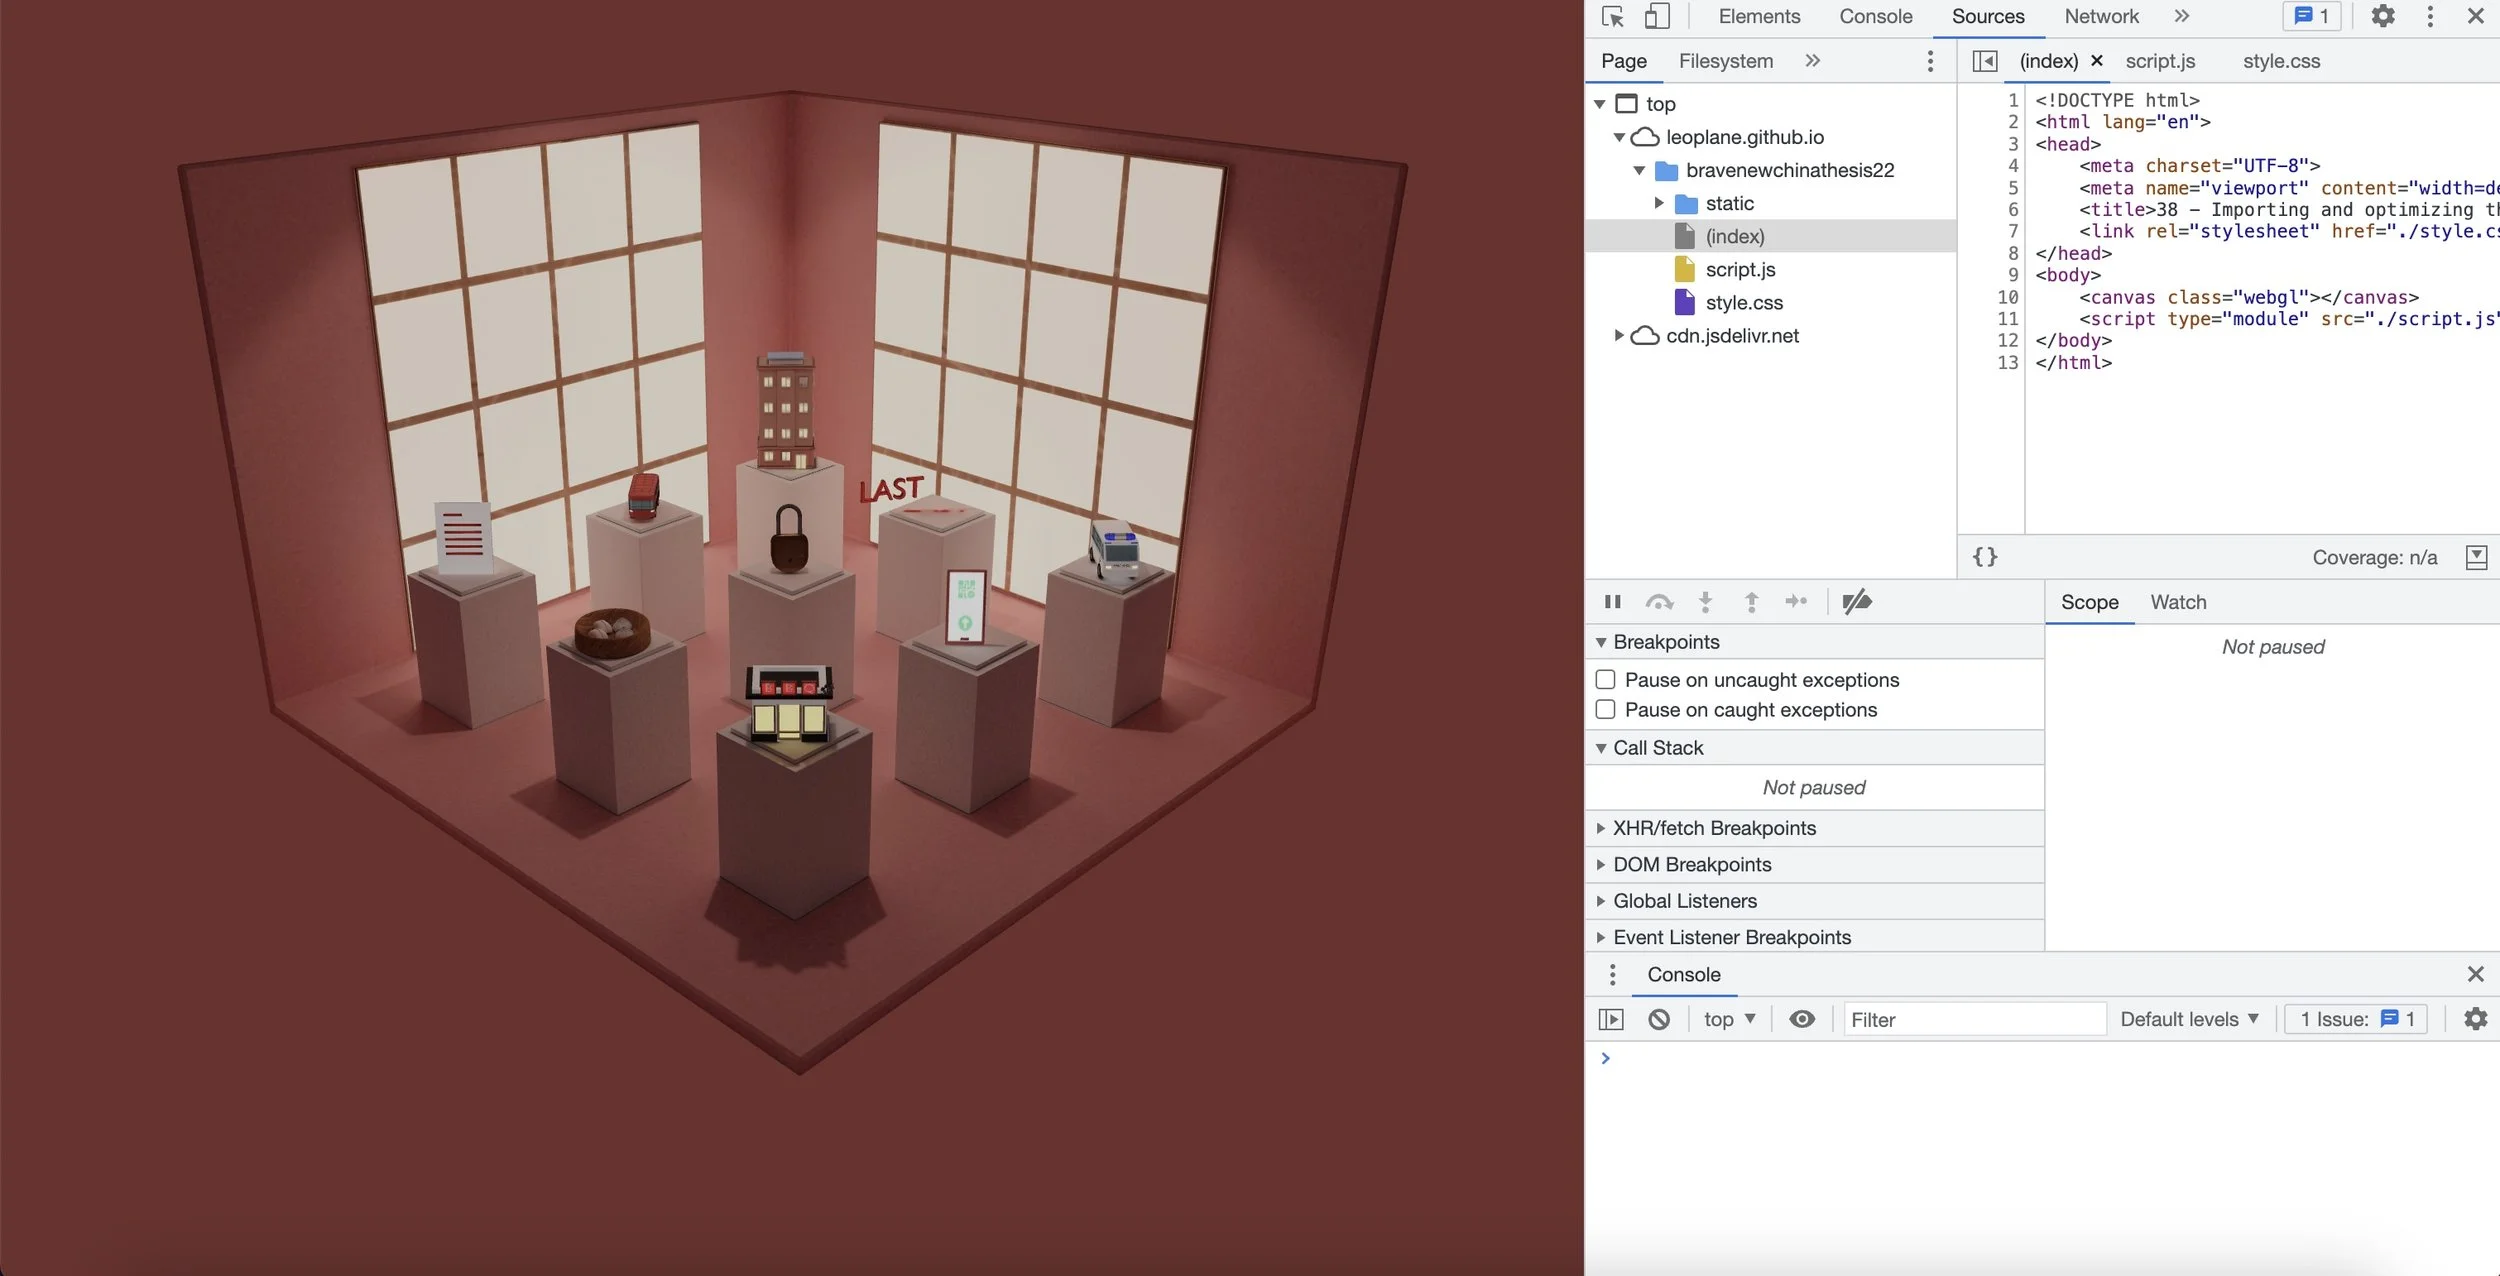Viewport: 2500px width, 1276px height.
Task: Expand the static folder
Action: [x=1660, y=204]
